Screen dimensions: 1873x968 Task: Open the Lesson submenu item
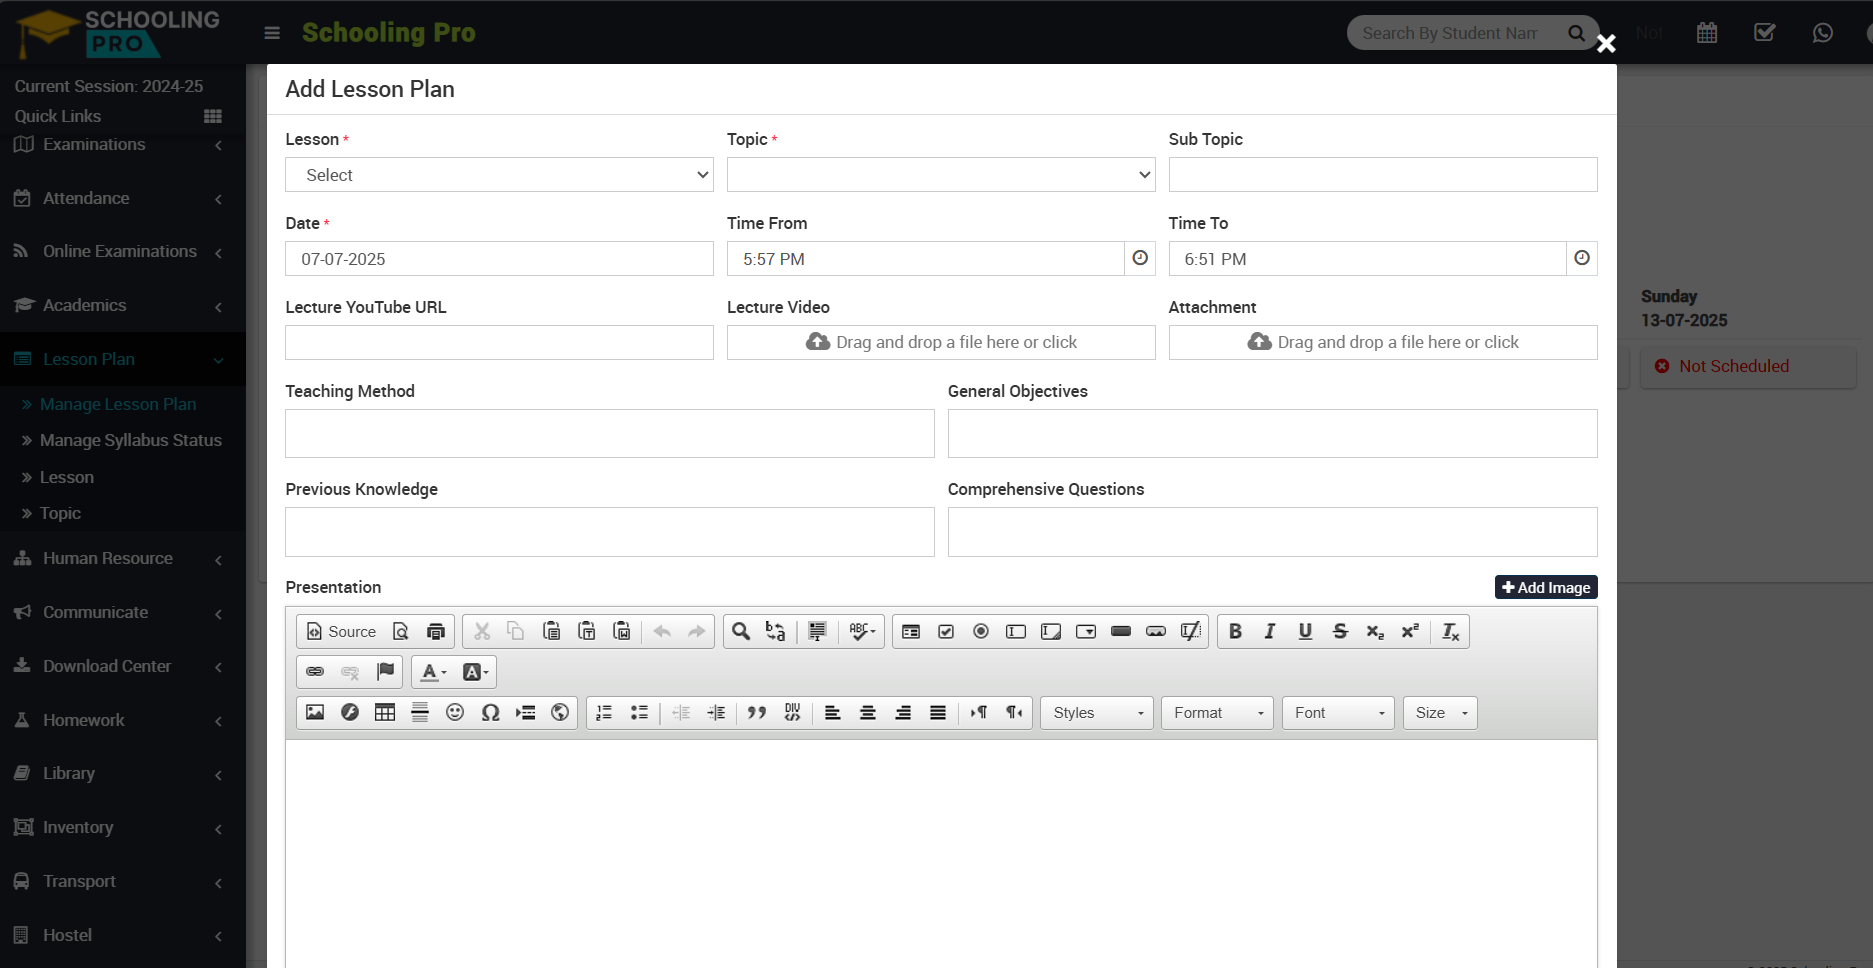(x=66, y=477)
